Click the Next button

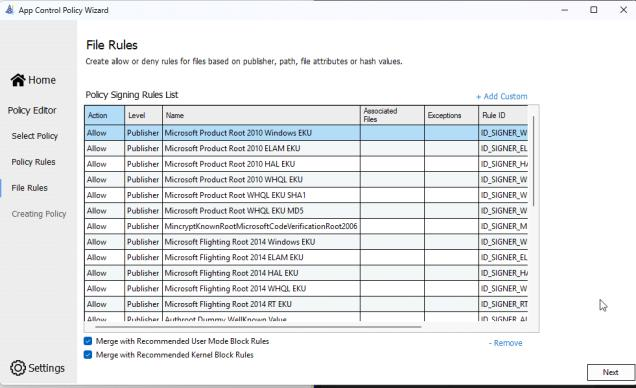[x=610, y=372]
